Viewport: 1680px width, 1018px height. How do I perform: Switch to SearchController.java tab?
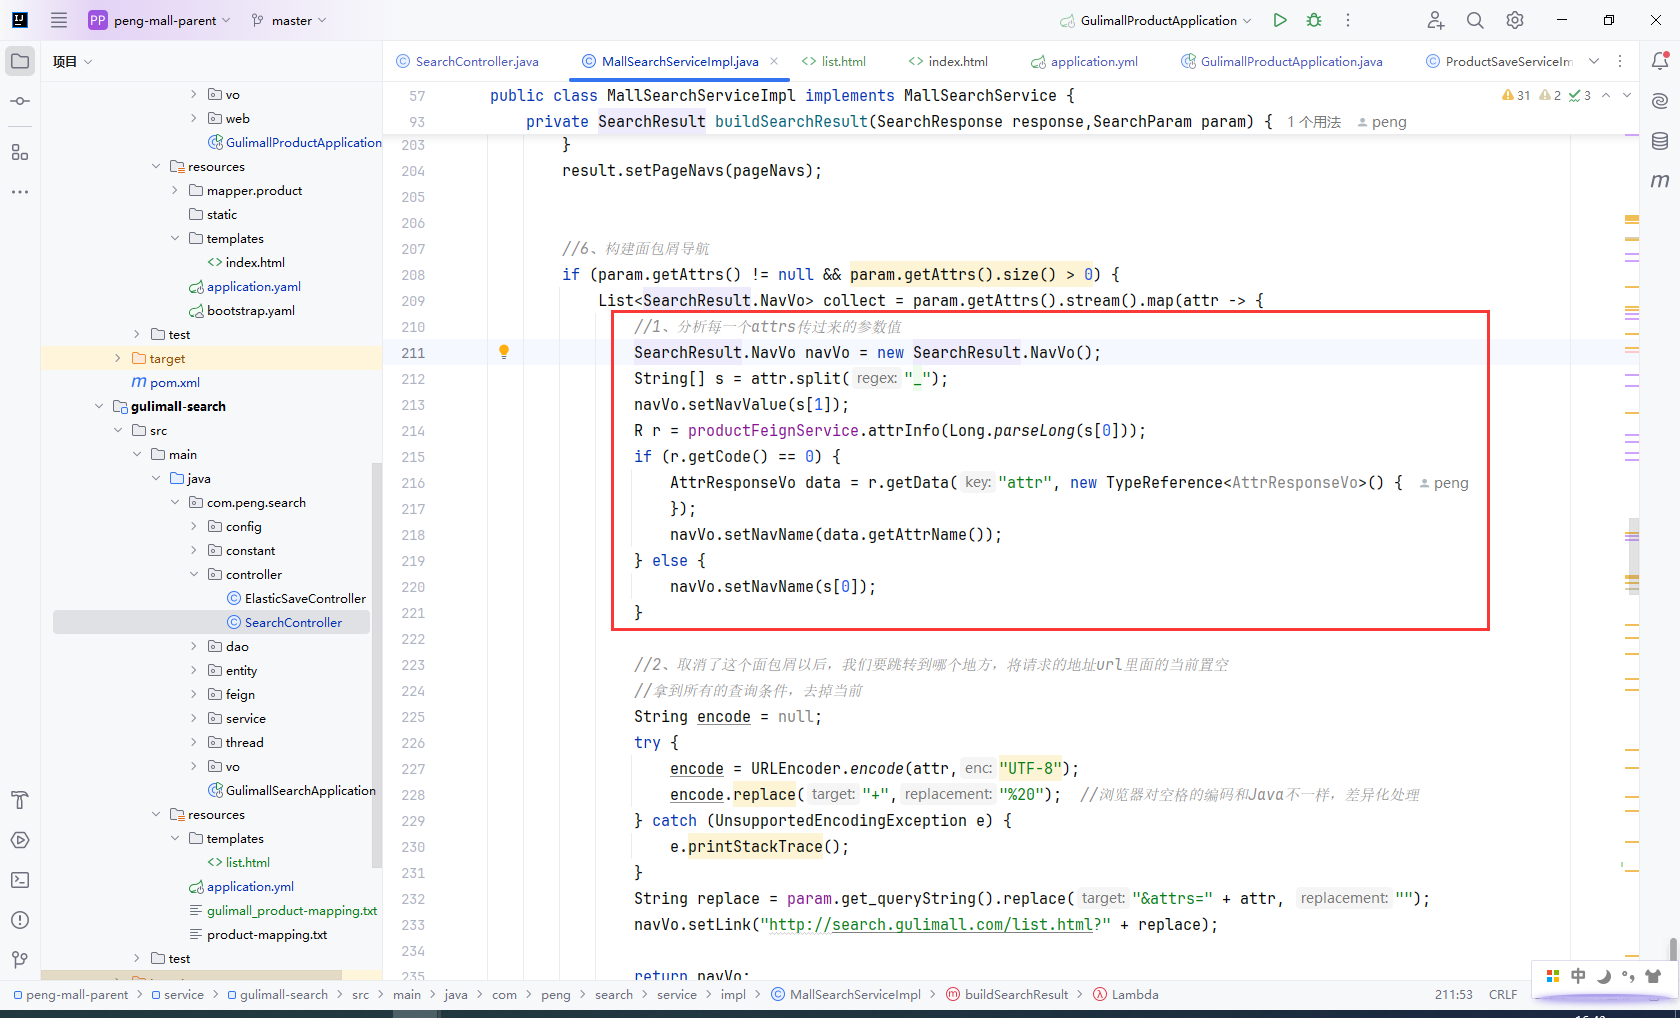tap(467, 61)
